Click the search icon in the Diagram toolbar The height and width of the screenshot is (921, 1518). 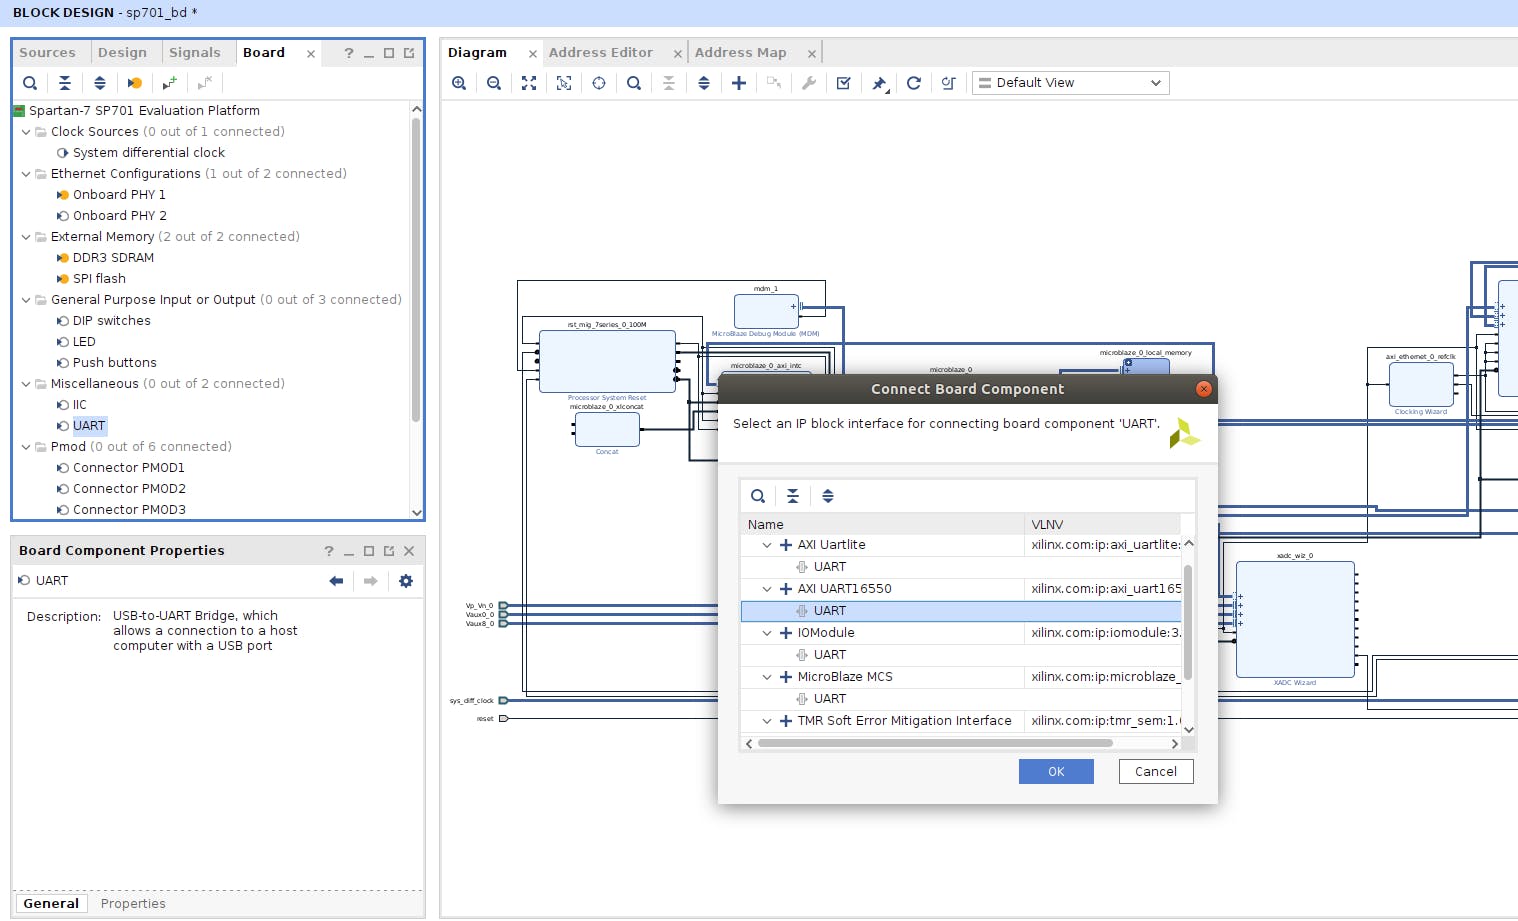(634, 83)
